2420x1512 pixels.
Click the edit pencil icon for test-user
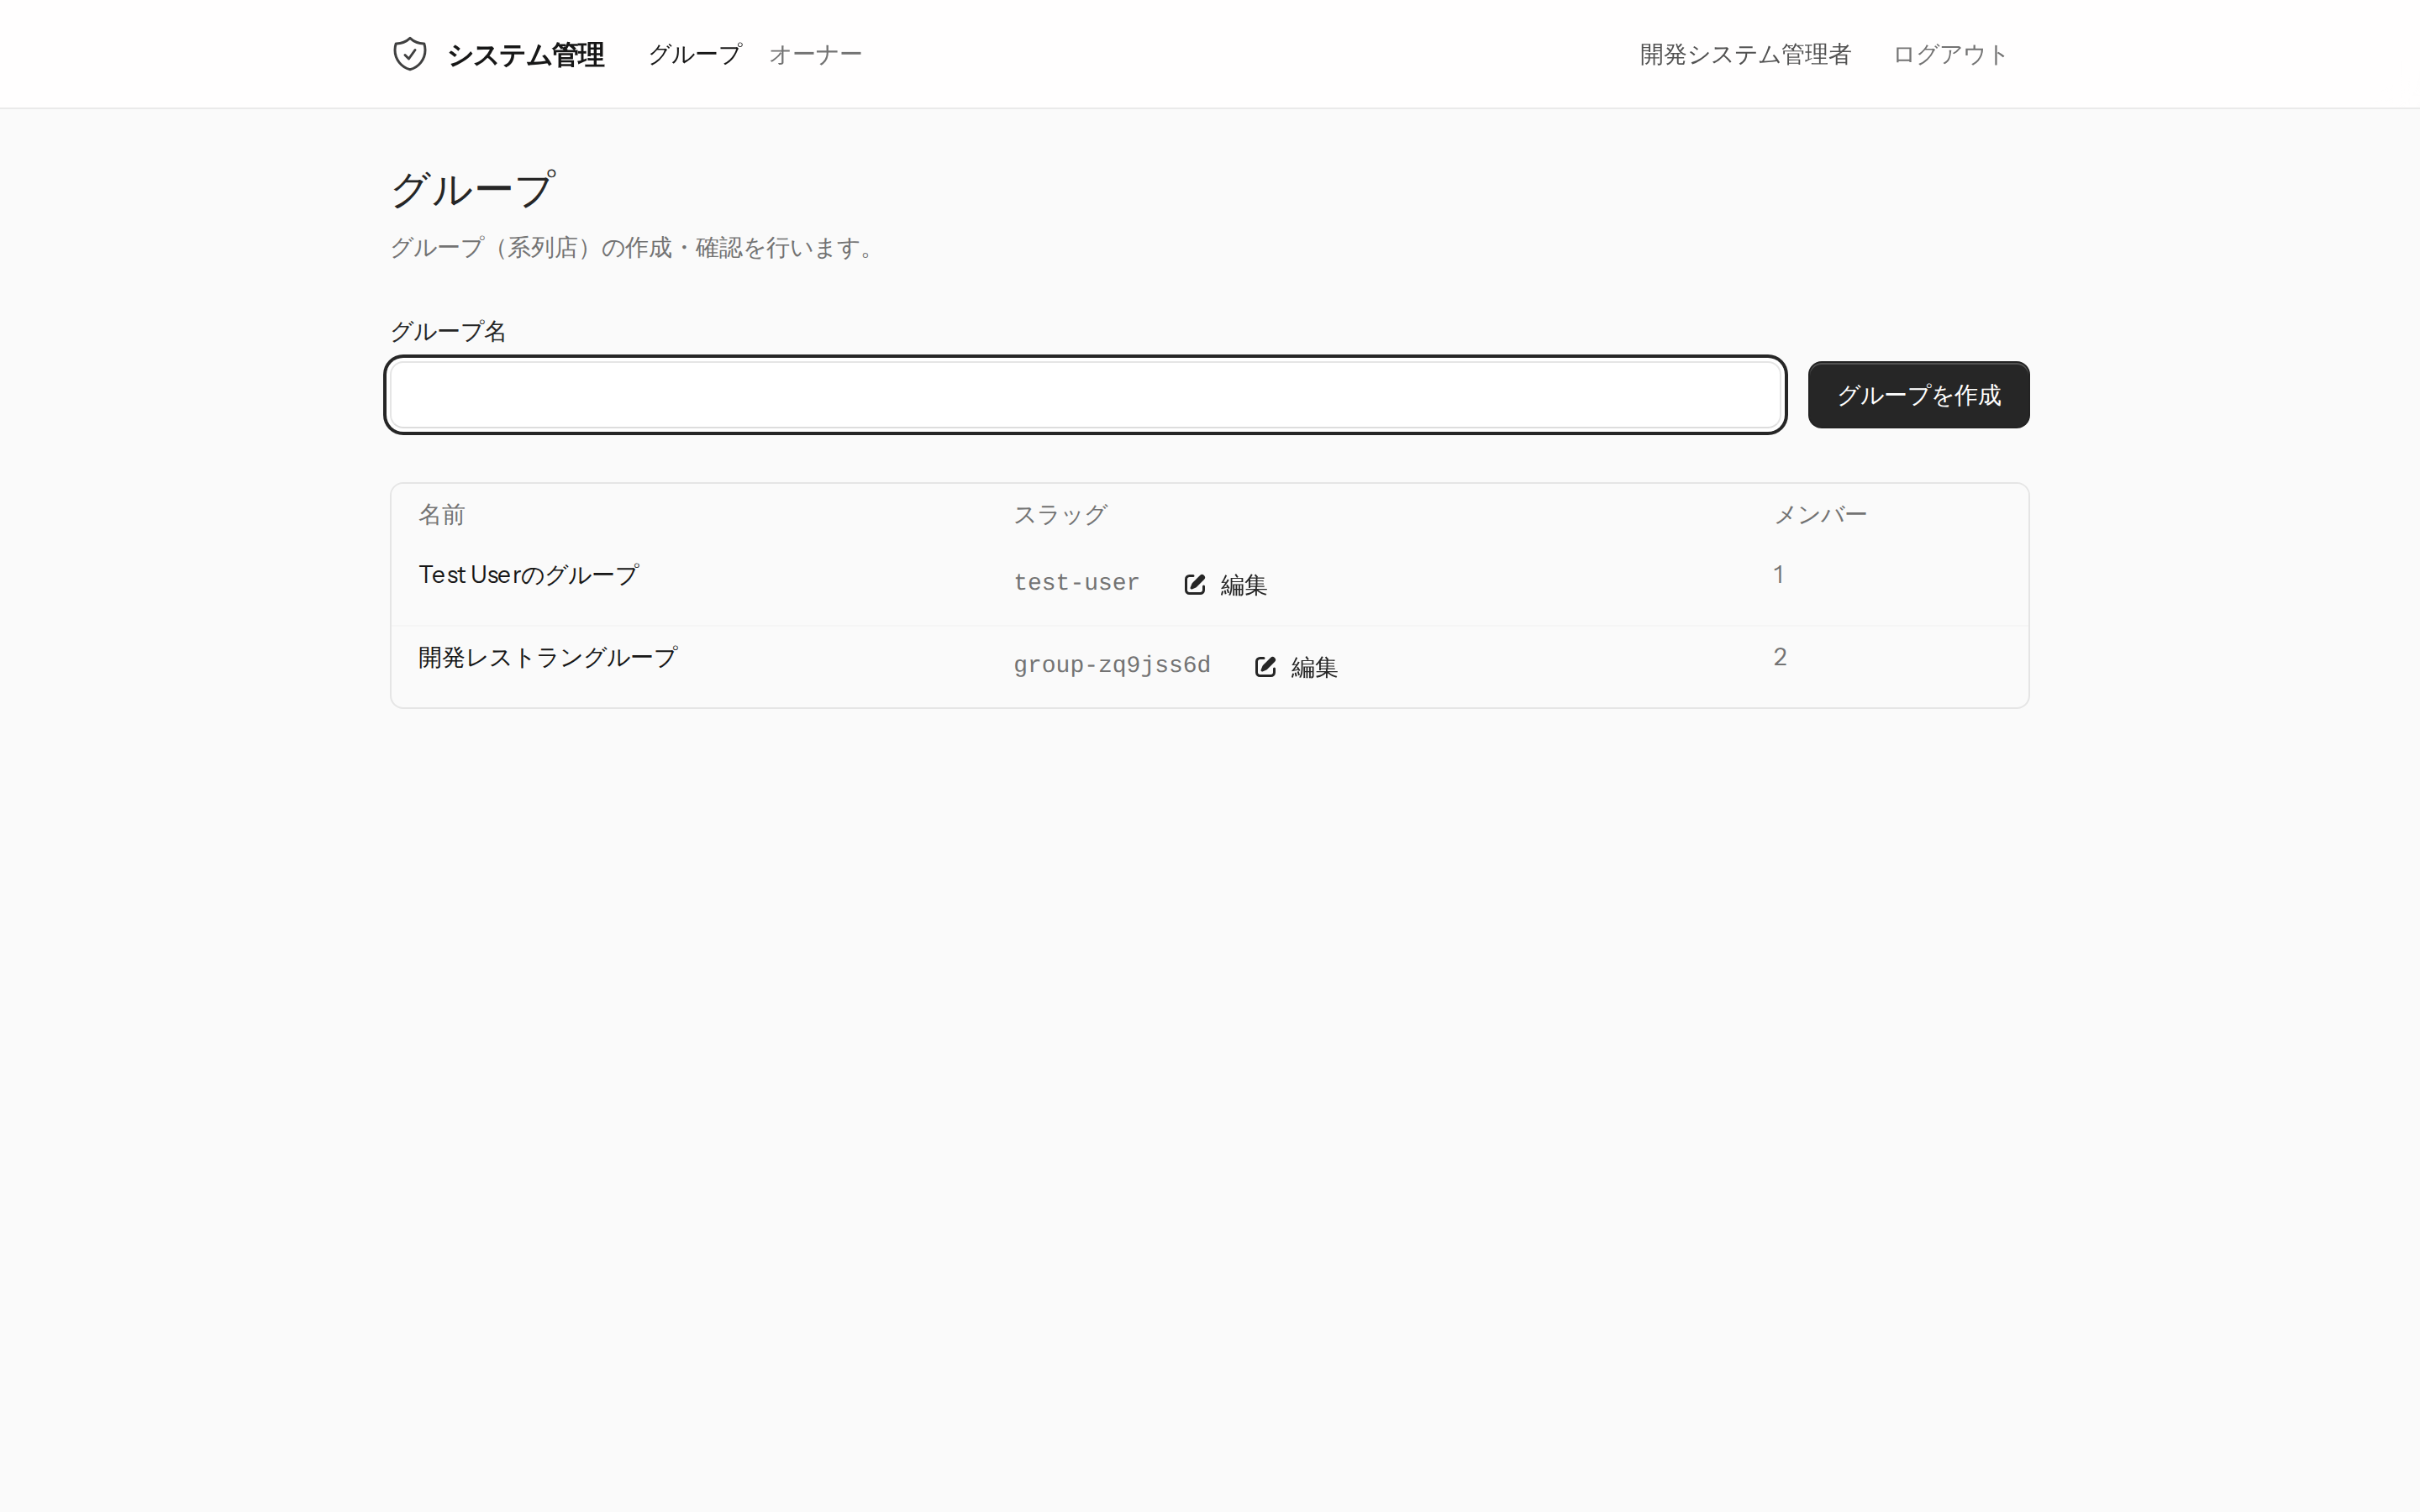pyautogui.click(x=1194, y=584)
